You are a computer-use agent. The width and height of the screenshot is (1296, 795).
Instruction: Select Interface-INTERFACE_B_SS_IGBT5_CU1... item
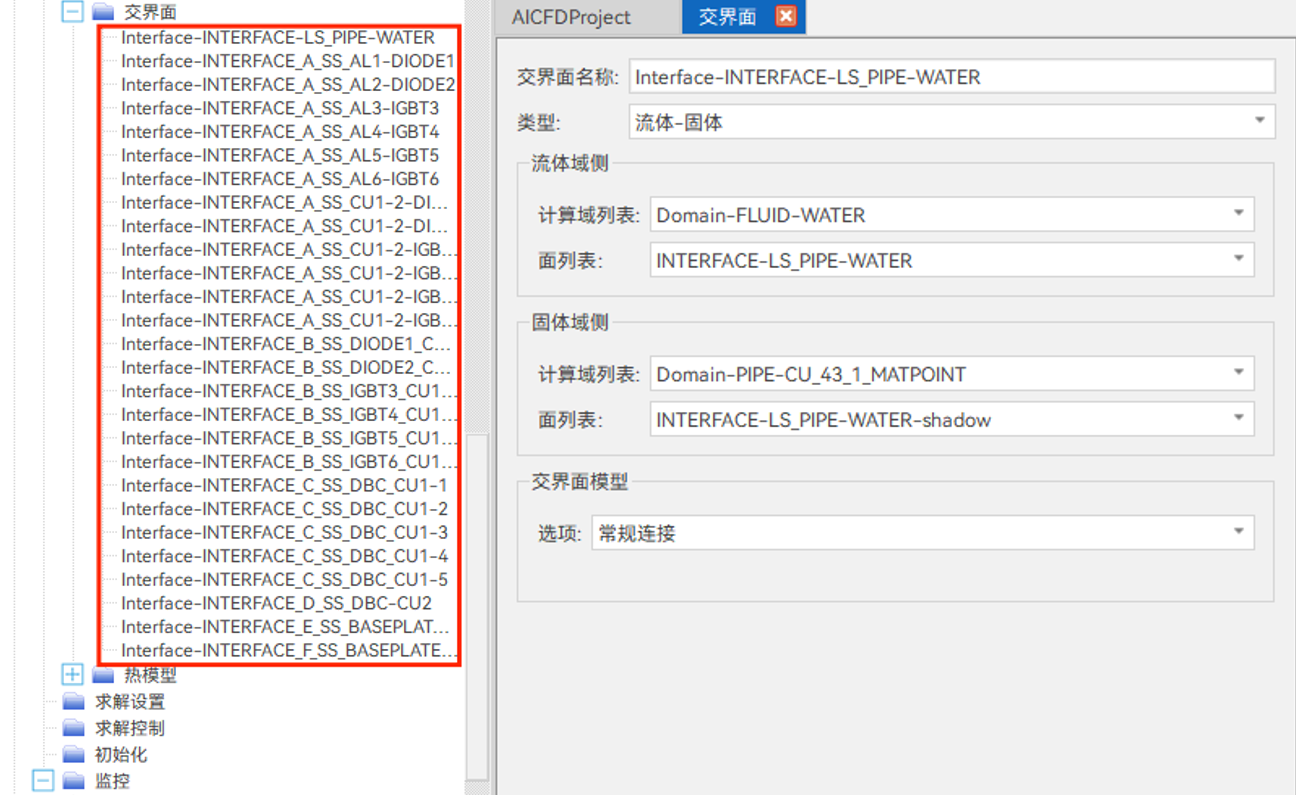point(289,438)
